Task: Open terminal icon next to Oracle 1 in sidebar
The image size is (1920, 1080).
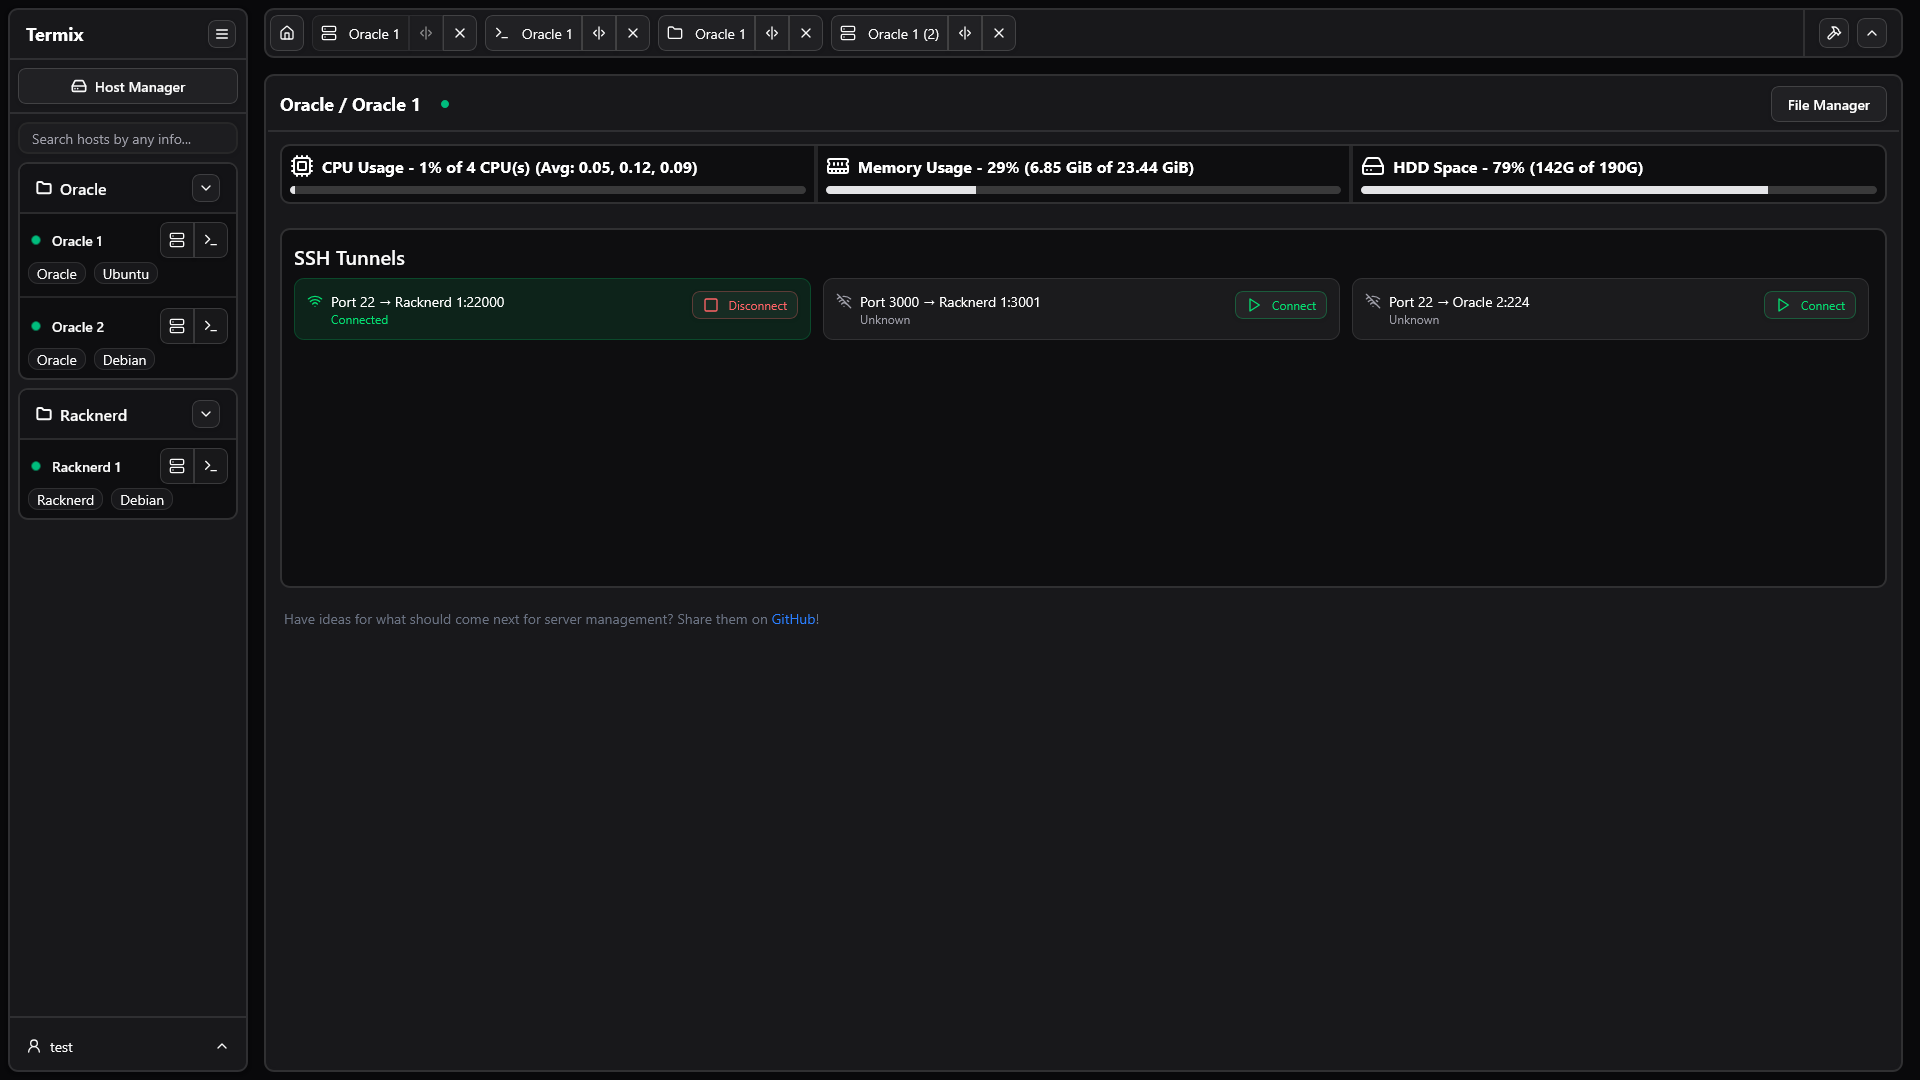Action: tap(211, 241)
